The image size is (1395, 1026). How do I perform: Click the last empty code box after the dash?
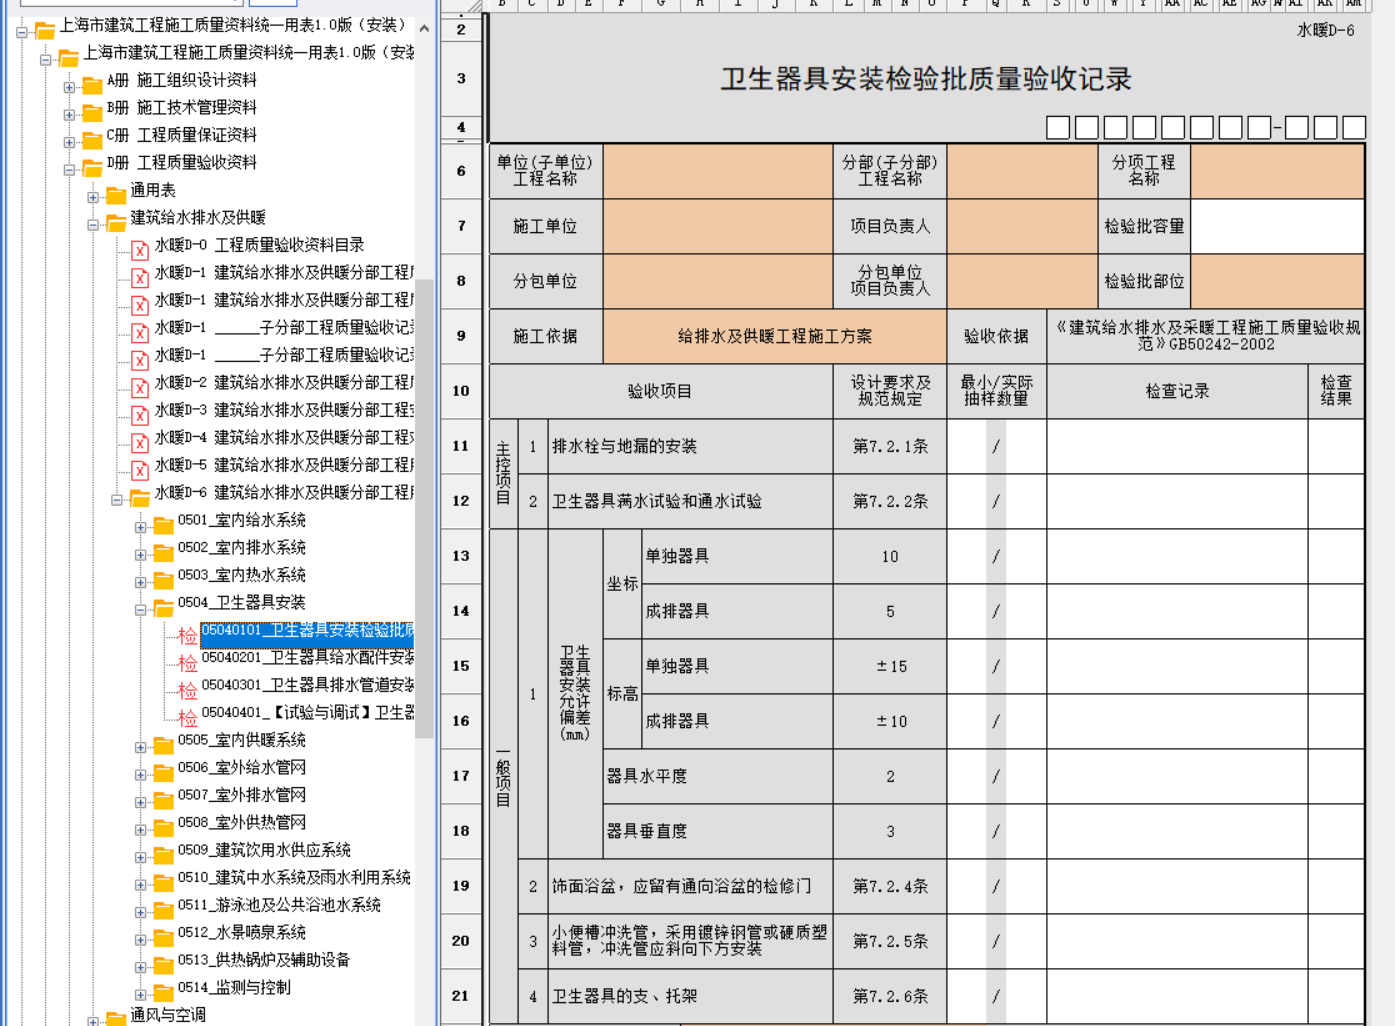point(1354,127)
